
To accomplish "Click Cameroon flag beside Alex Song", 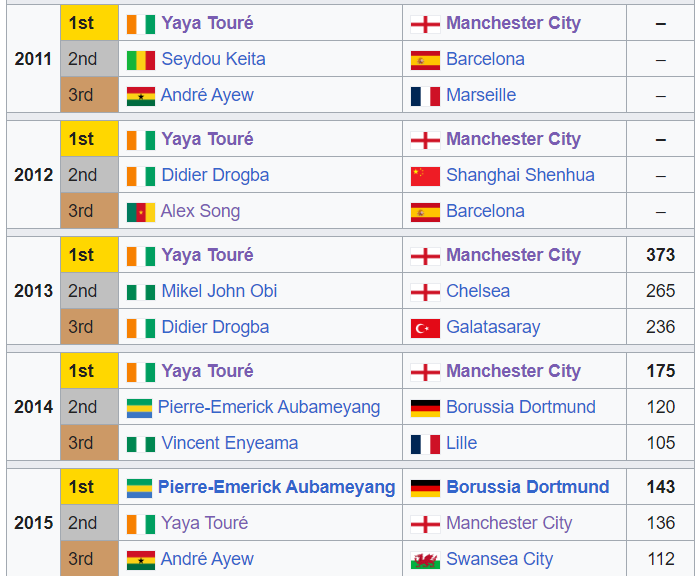I will pos(141,212).
